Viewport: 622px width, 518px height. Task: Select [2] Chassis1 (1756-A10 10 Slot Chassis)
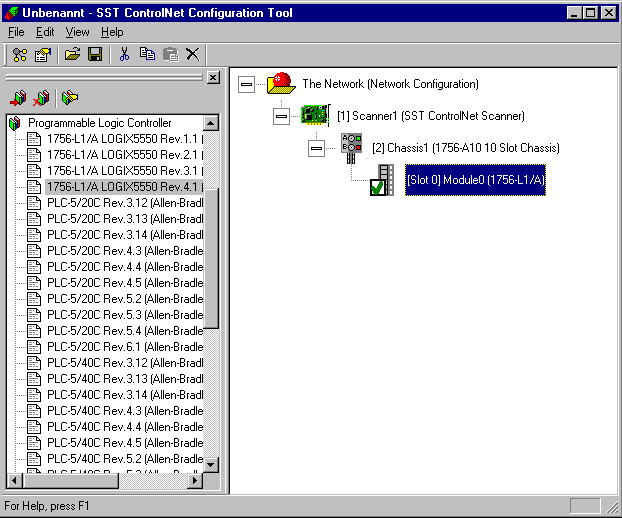click(x=466, y=148)
